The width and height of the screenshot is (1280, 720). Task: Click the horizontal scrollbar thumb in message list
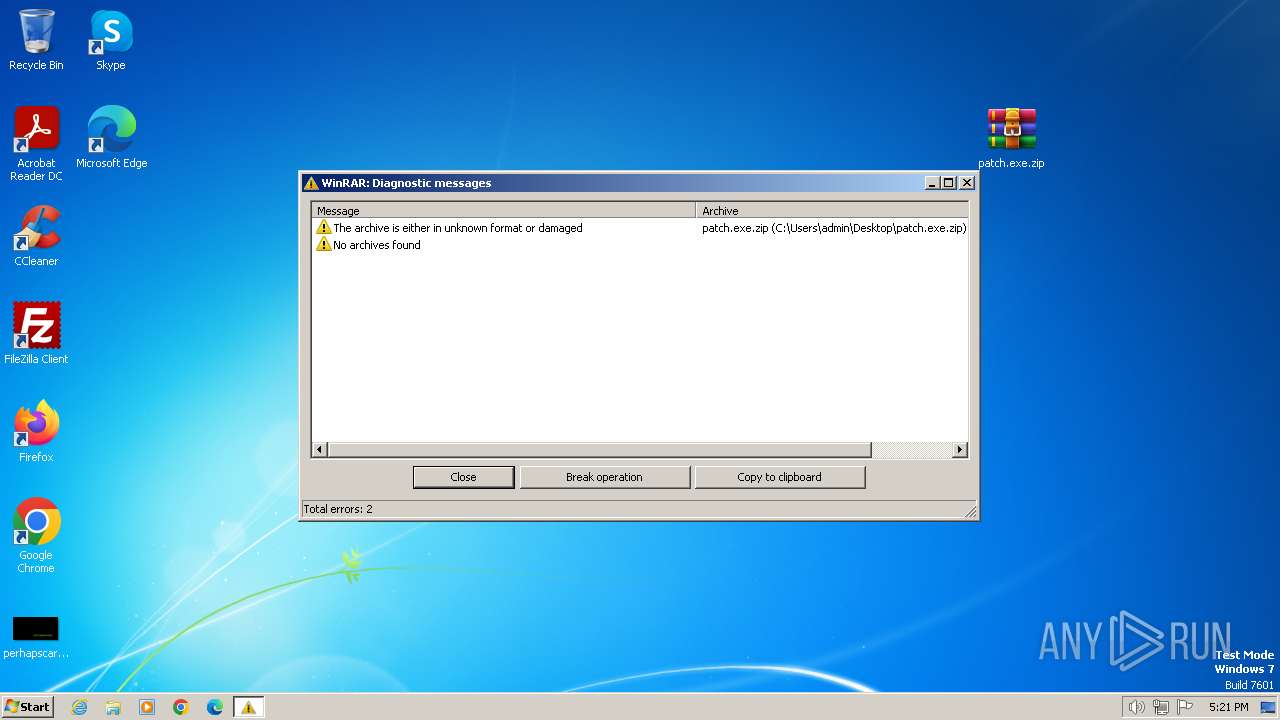click(600, 450)
